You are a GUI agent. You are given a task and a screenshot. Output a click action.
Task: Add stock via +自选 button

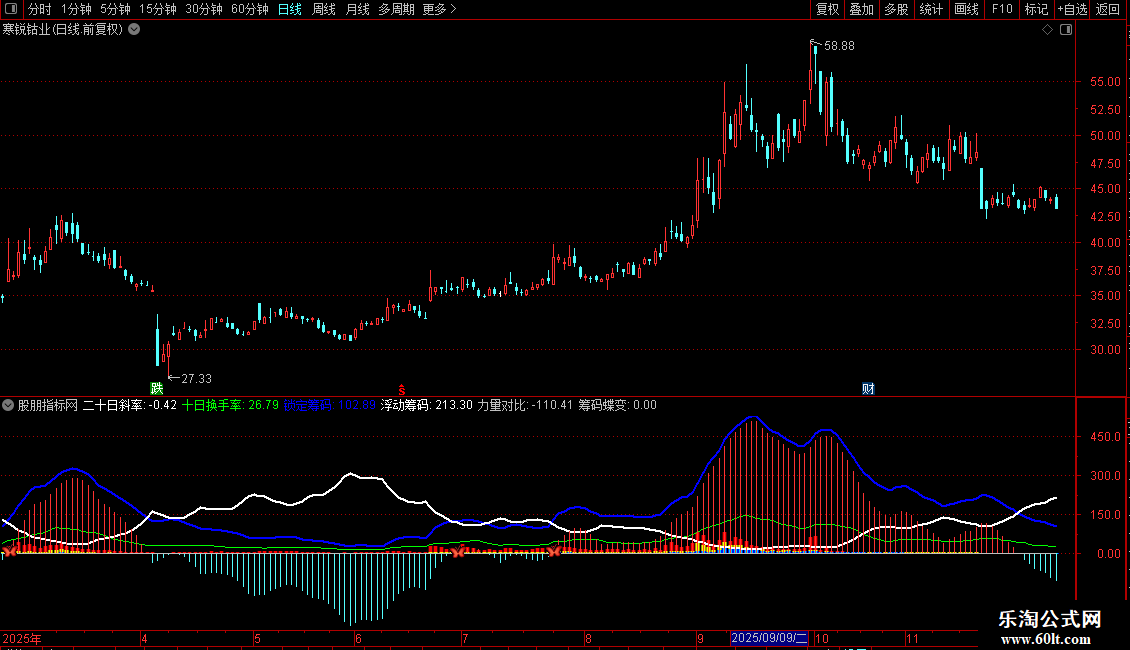tap(1072, 9)
